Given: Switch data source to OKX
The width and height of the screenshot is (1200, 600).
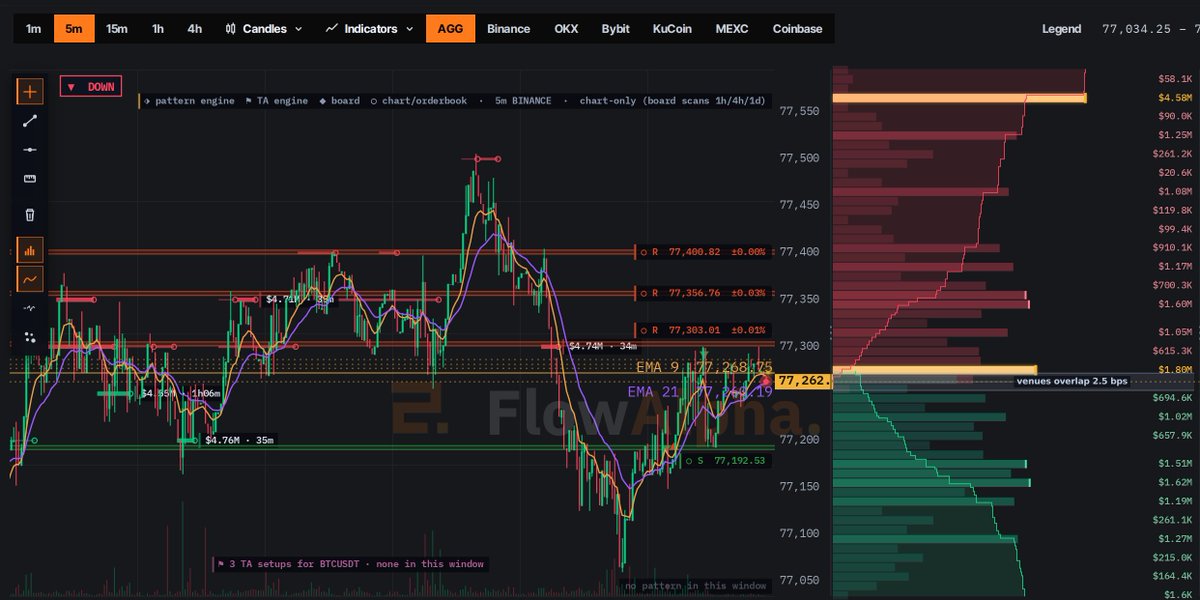Looking at the screenshot, I should pyautogui.click(x=566, y=29).
